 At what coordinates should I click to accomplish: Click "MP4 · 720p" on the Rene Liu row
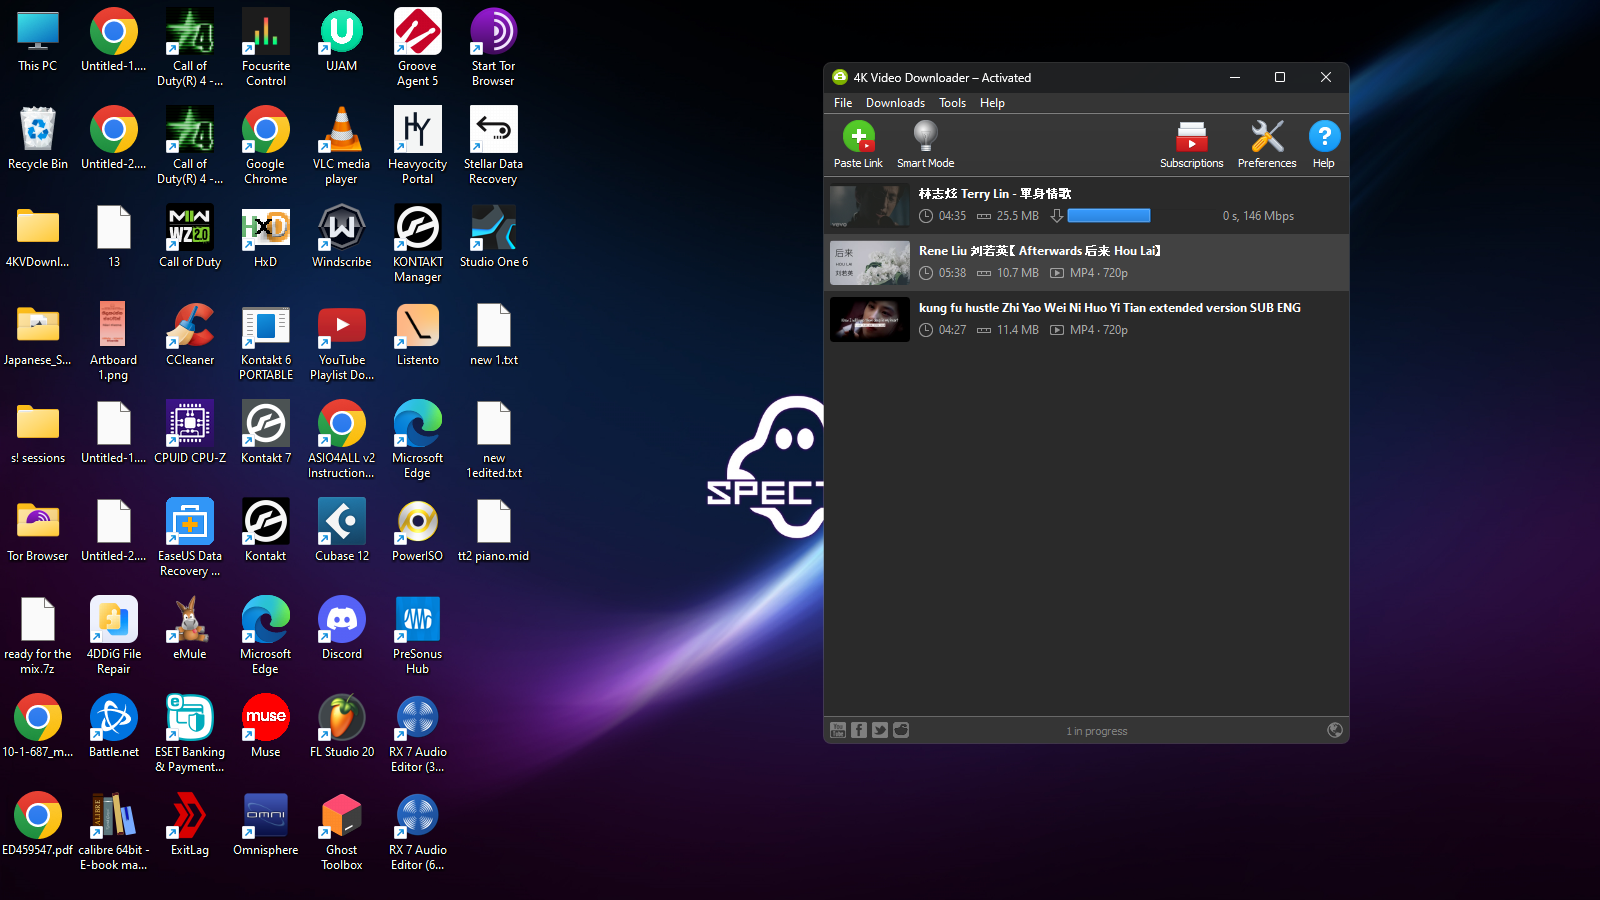pyautogui.click(x=1099, y=273)
